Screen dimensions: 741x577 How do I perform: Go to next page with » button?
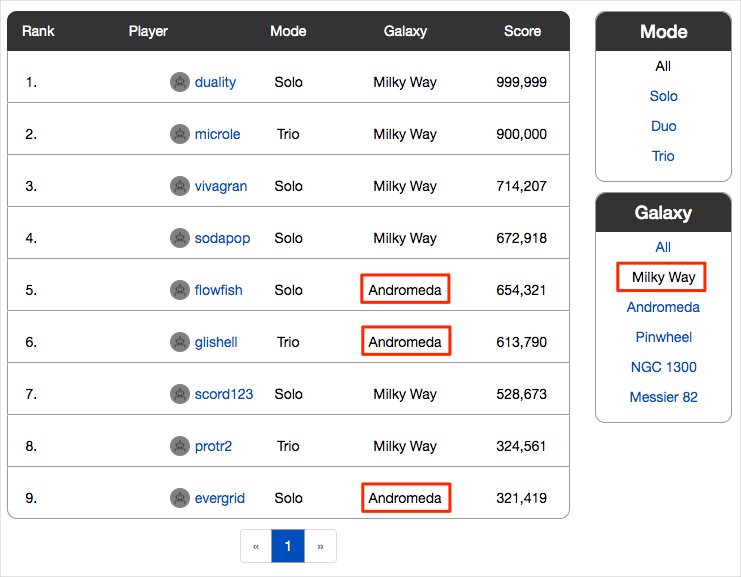(x=320, y=546)
